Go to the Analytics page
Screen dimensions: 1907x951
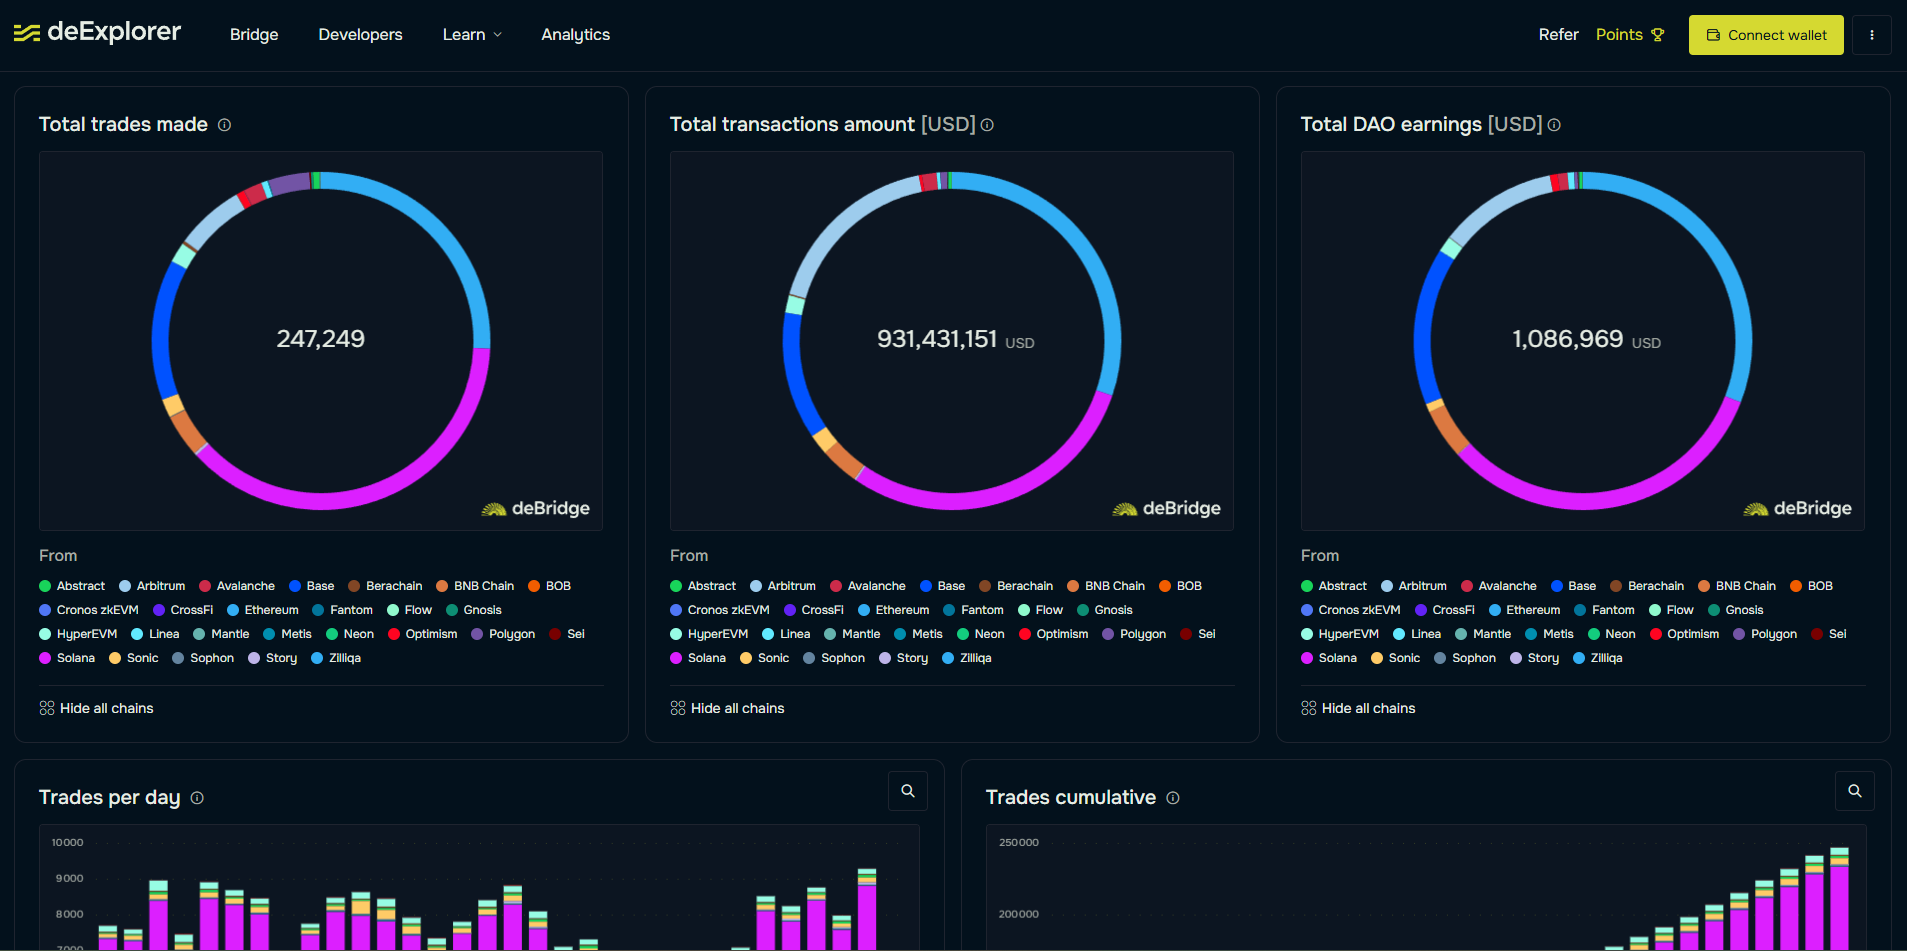(x=575, y=35)
